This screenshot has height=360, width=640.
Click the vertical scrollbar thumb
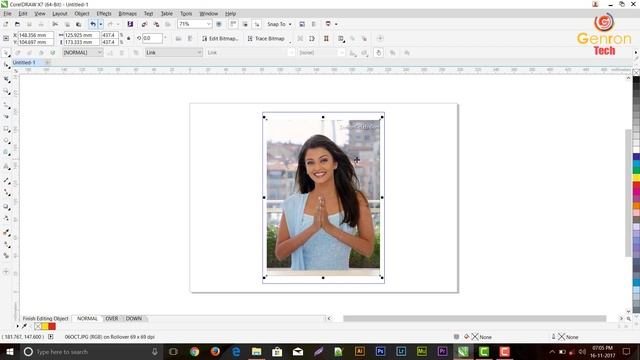[x=628, y=193]
